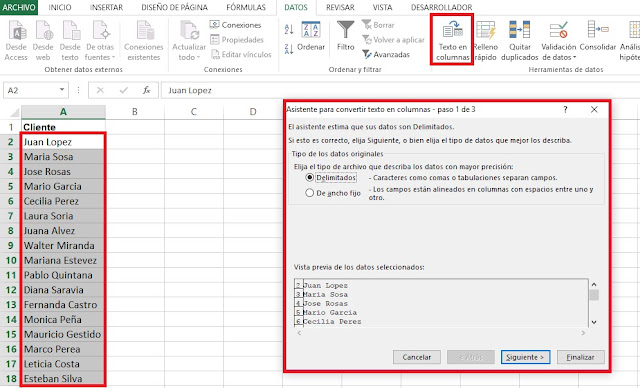Click preview scrollbar down arrow
This screenshot has width=640, height=388.
point(594,322)
